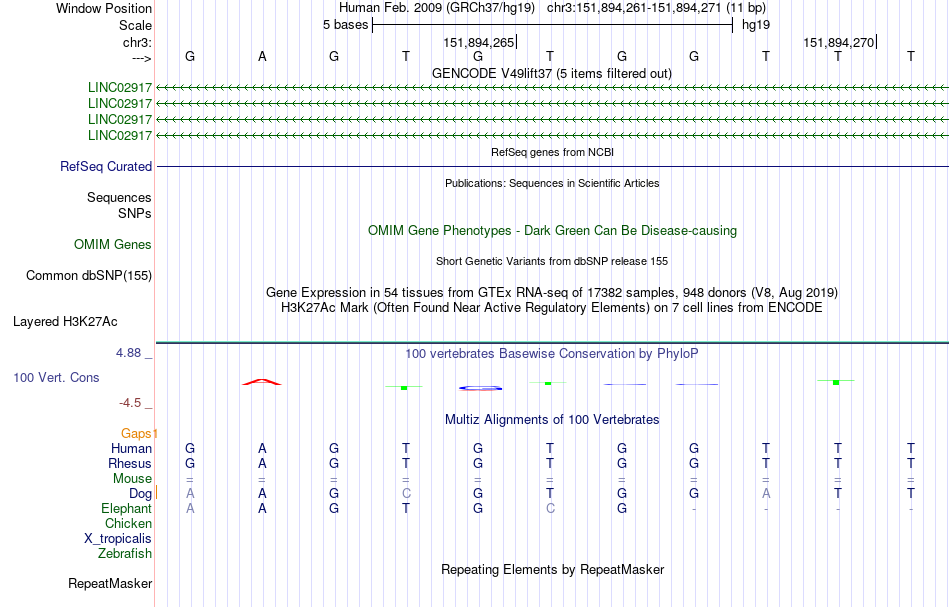Open the RefSeq Curated track label
This screenshot has width=950, height=607.
coord(106,167)
